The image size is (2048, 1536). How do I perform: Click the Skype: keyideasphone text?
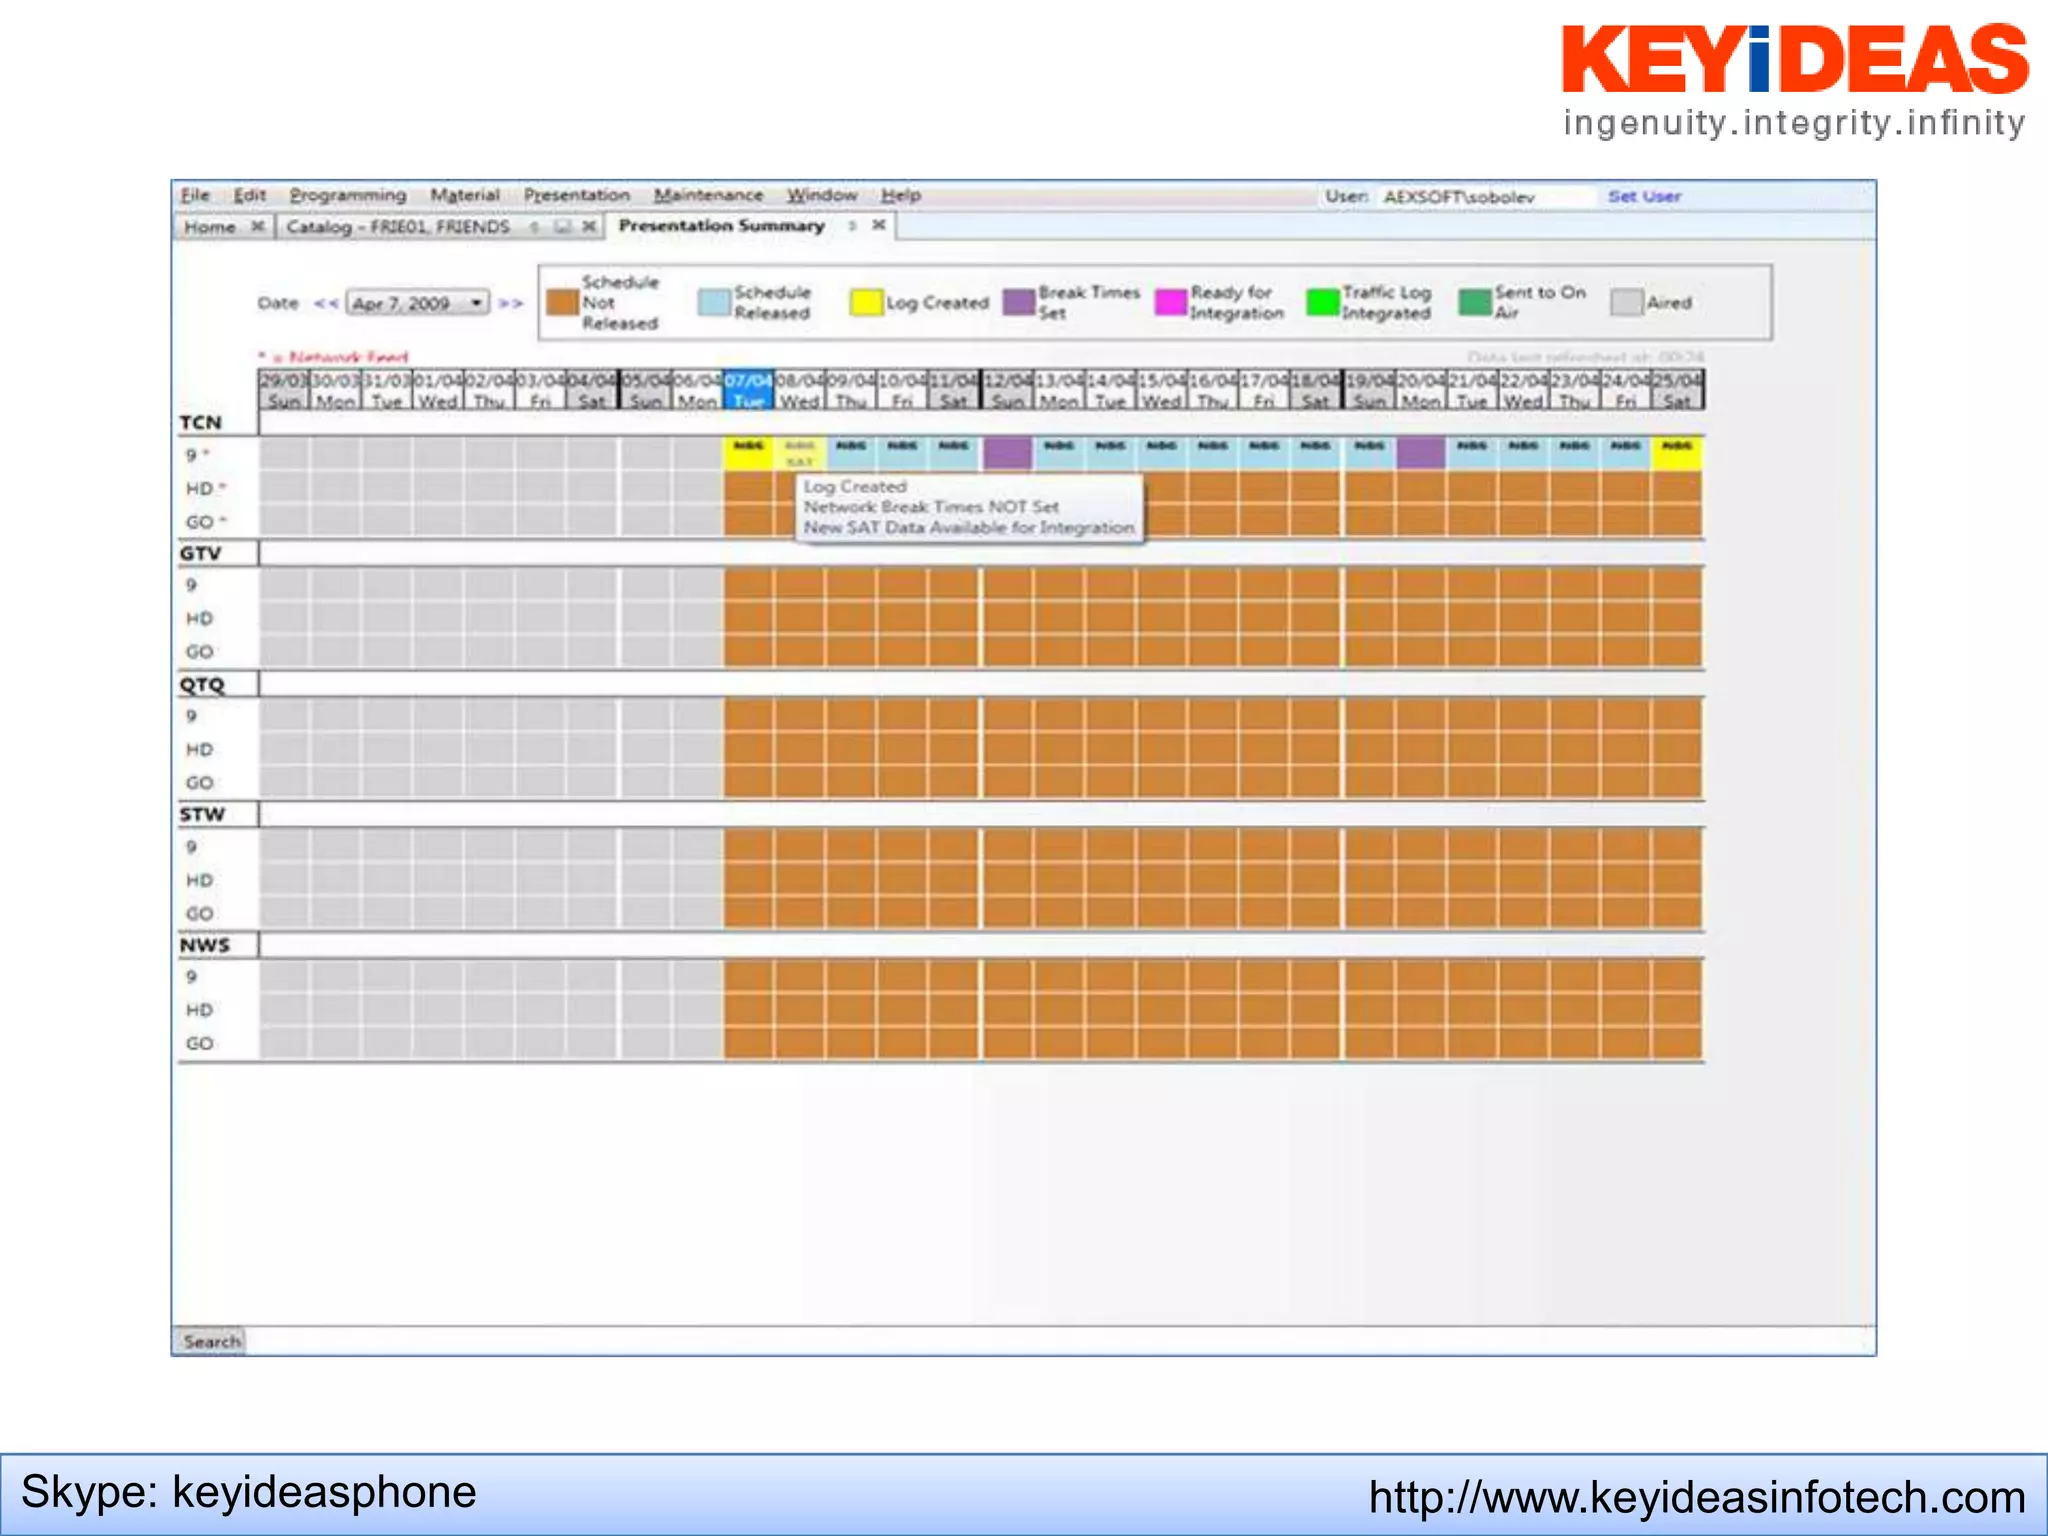pyautogui.click(x=248, y=1492)
